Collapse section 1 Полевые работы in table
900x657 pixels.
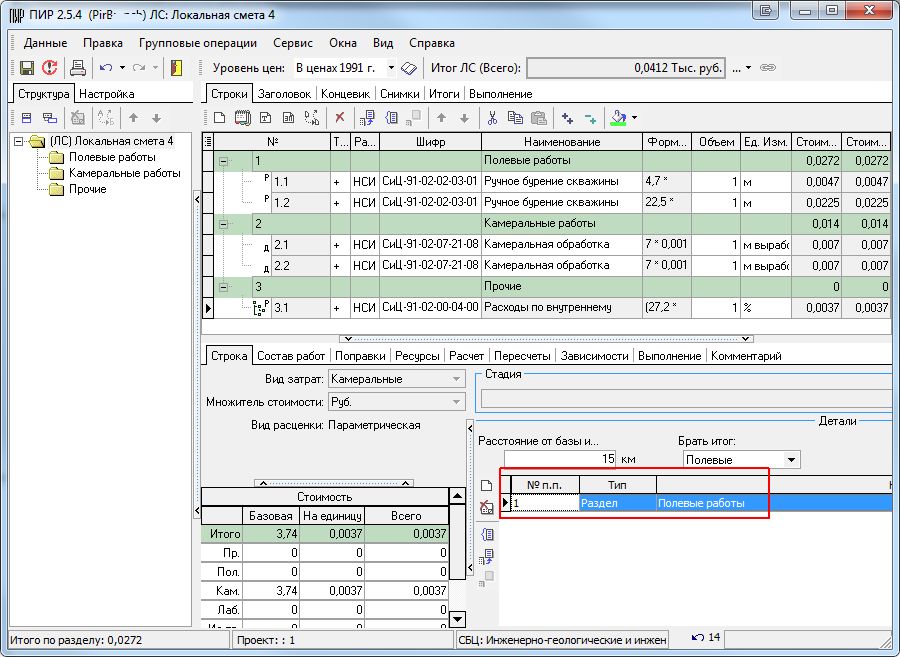223,161
